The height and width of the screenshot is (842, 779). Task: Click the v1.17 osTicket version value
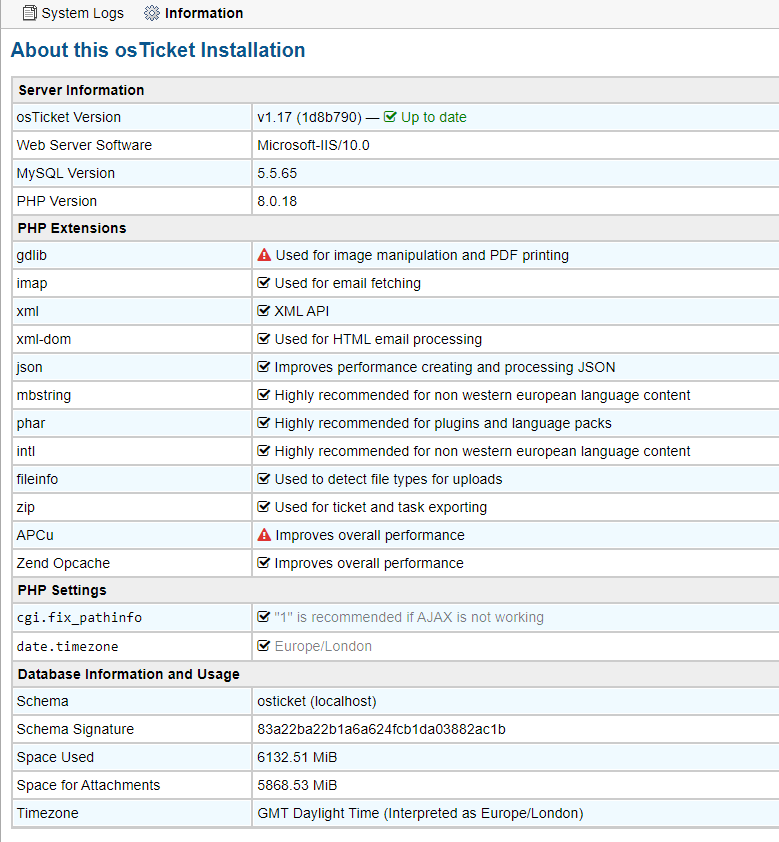(308, 117)
